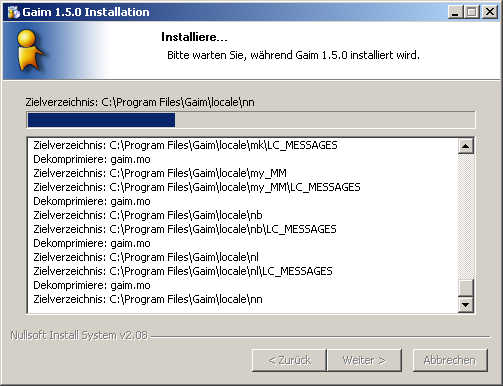Click the Gaim installer icon in title bar
The width and height of the screenshot is (503, 386).
13,12
